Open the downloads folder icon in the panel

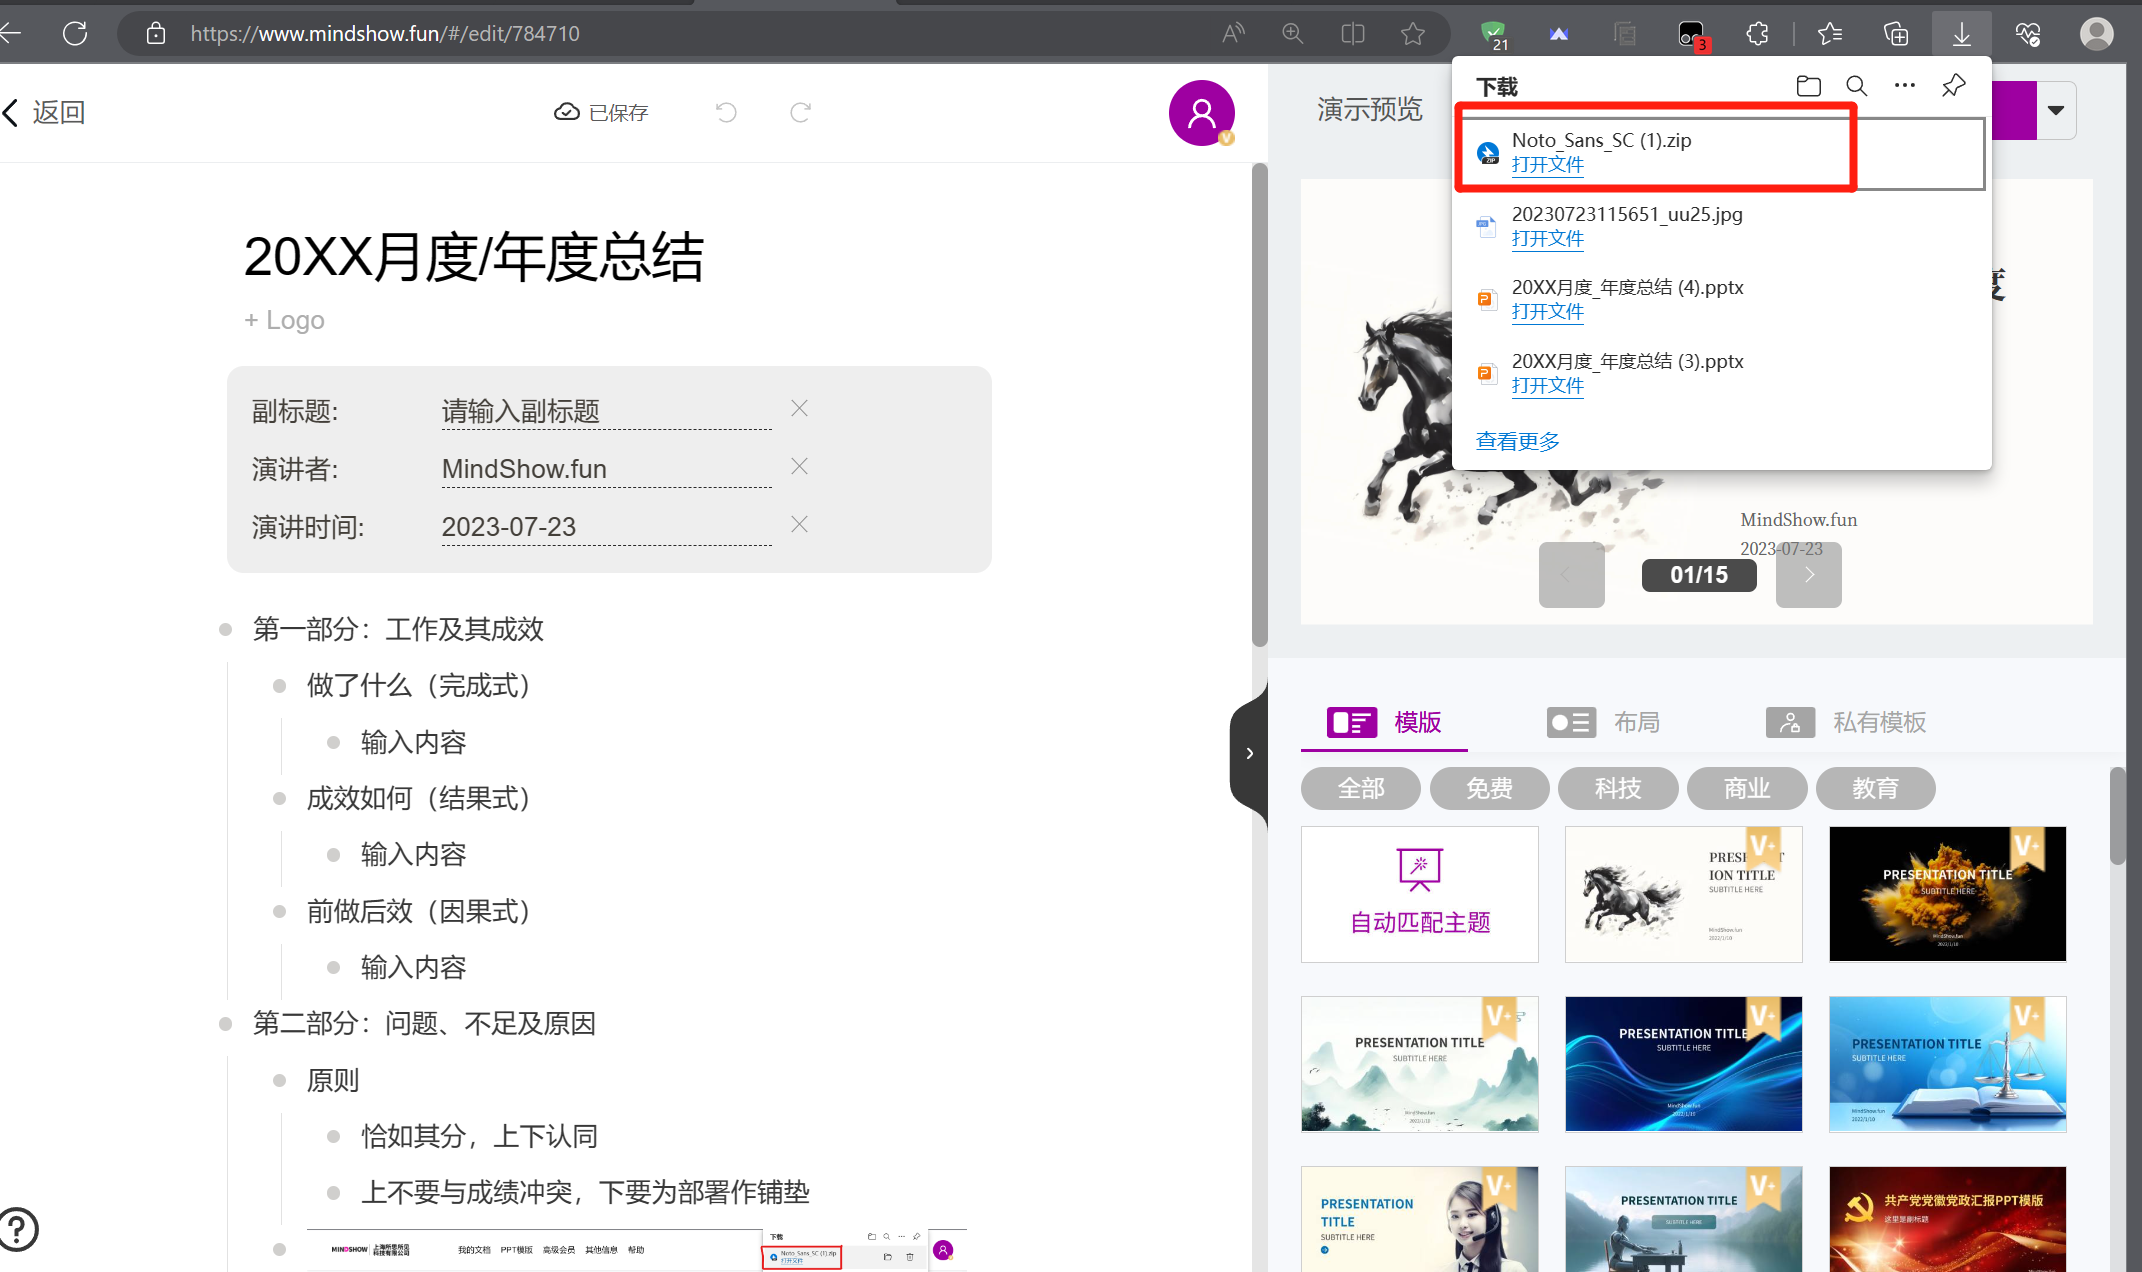(1809, 86)
